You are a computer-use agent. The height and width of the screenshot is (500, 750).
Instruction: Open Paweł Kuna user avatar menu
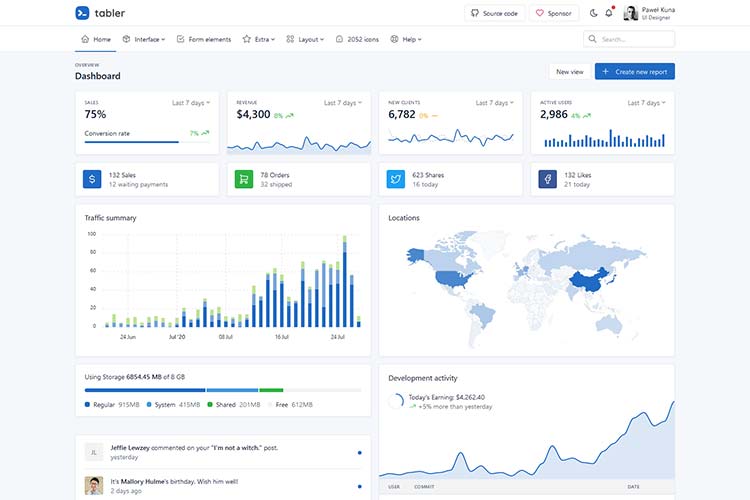(631, 13)
